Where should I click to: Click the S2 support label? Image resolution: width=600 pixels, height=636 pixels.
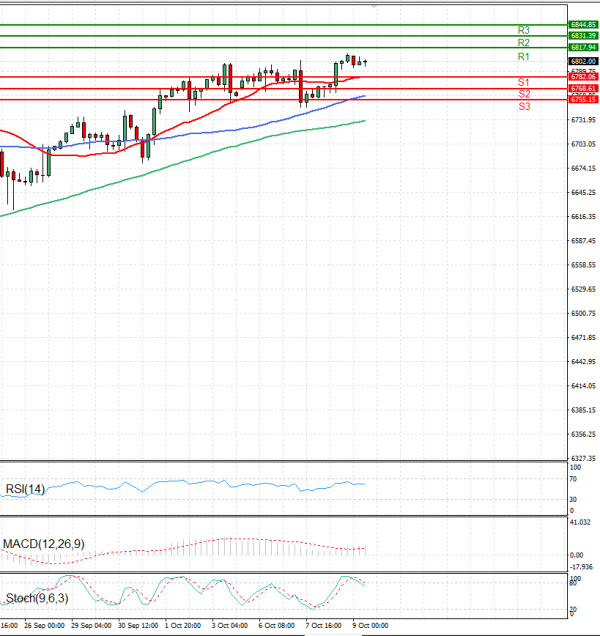click(523, 93)
